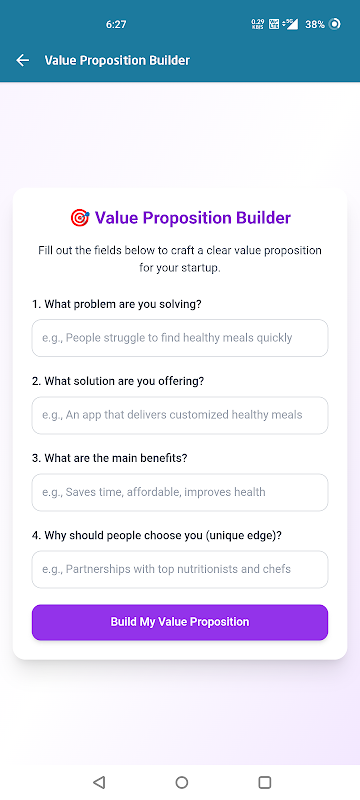The width and height of the screenshot is (360, 800).
Task: Click the purple Value Proposition Builder heading
Action: click(193, 218)
